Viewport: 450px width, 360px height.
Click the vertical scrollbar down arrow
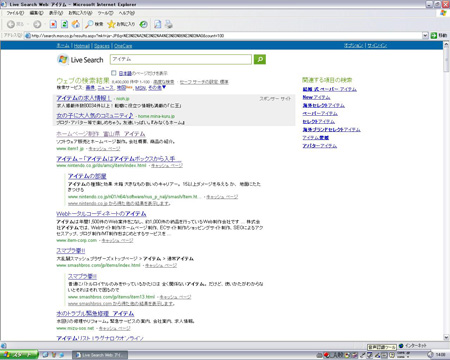point(446,337)
